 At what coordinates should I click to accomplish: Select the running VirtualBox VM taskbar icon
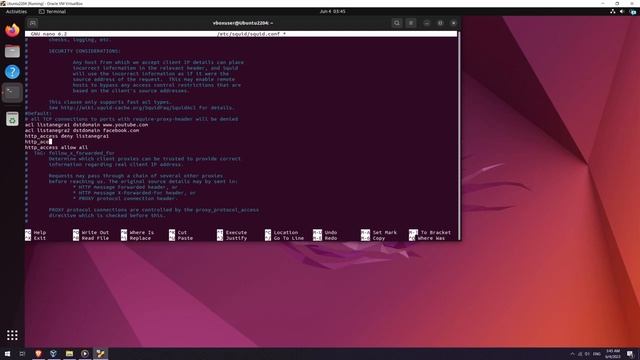pyautogui.click(x=100, y=353)
